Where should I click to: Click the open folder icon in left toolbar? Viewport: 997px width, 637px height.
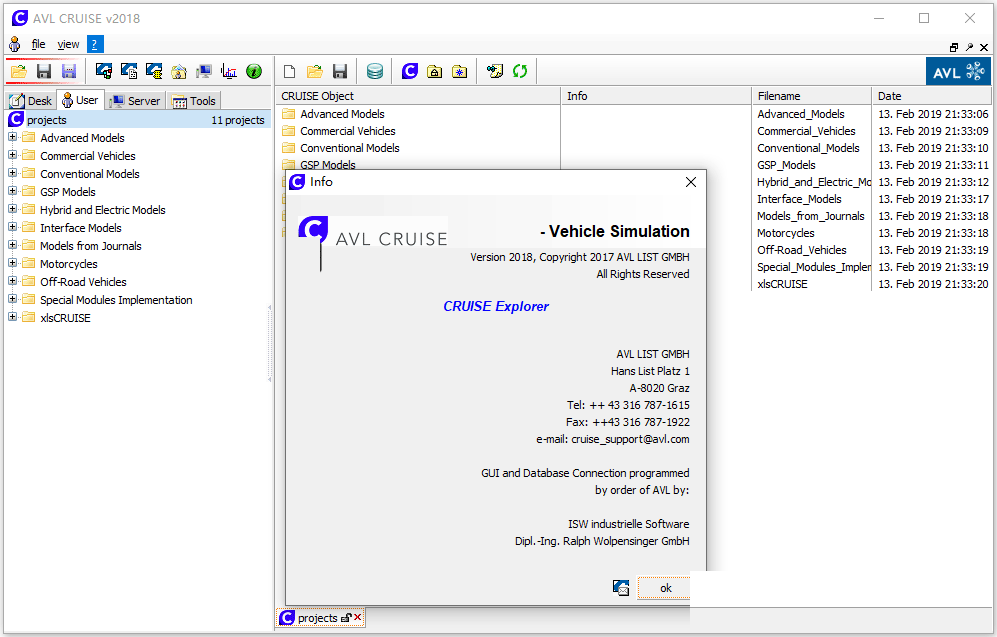click(19, 71)
